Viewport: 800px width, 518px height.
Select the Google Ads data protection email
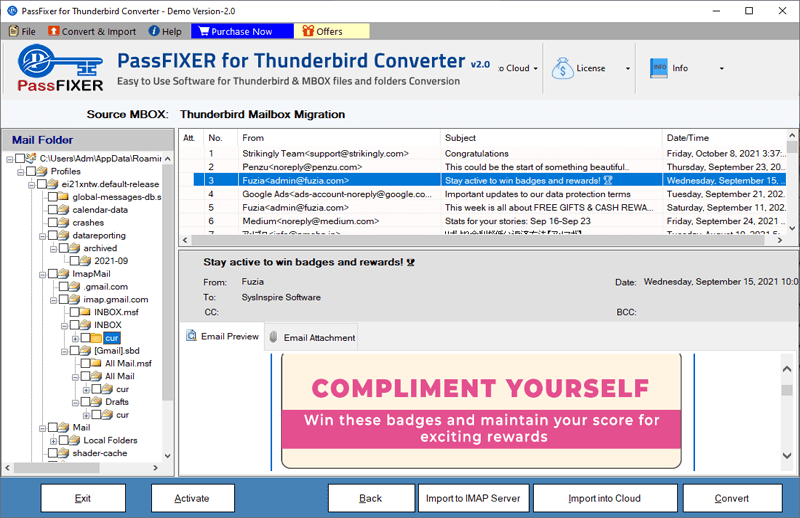click(x=483, y=194)
